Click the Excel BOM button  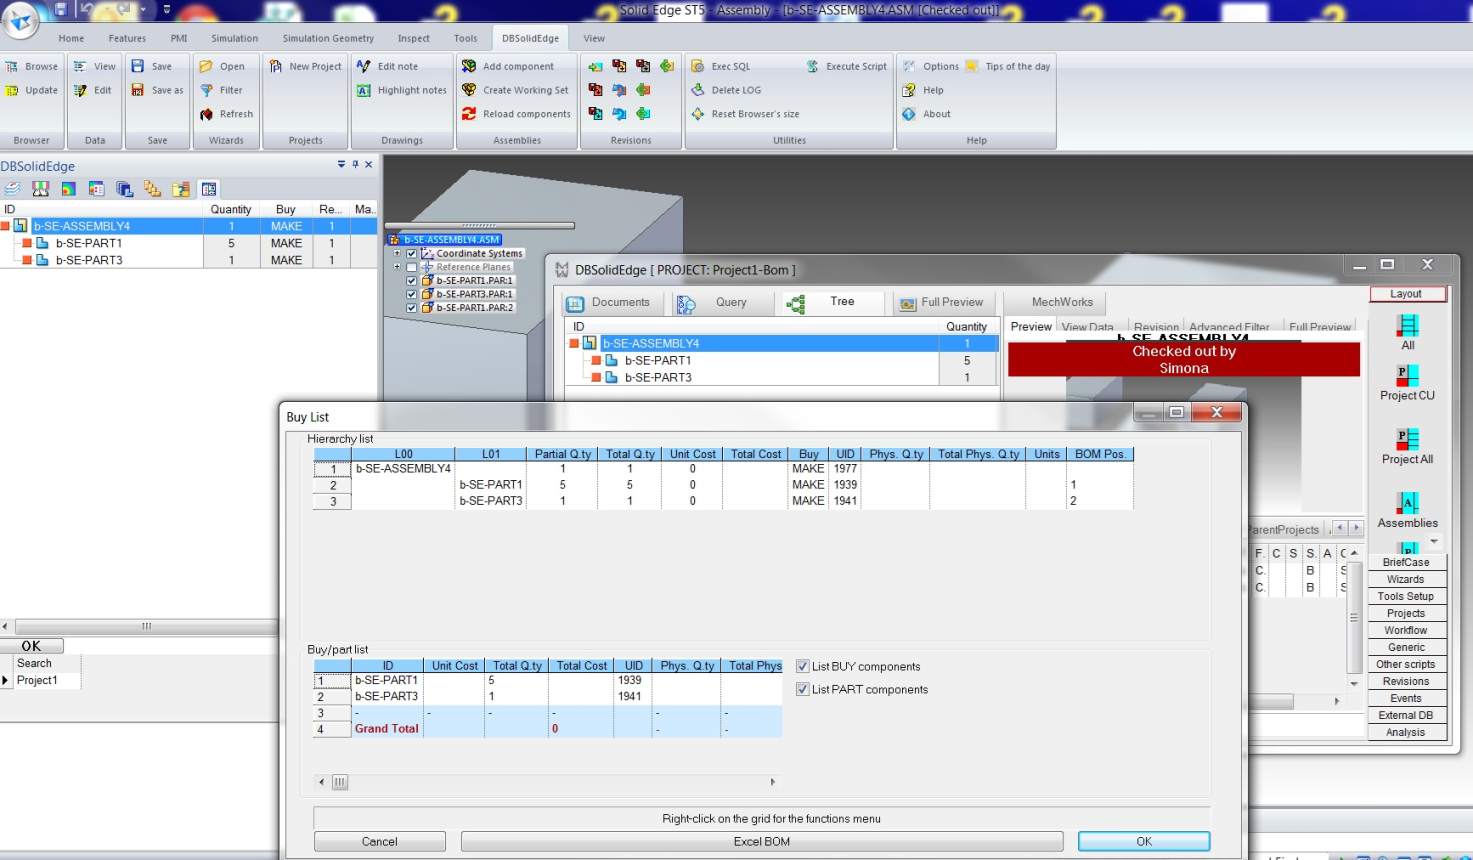tap(762, 842)
